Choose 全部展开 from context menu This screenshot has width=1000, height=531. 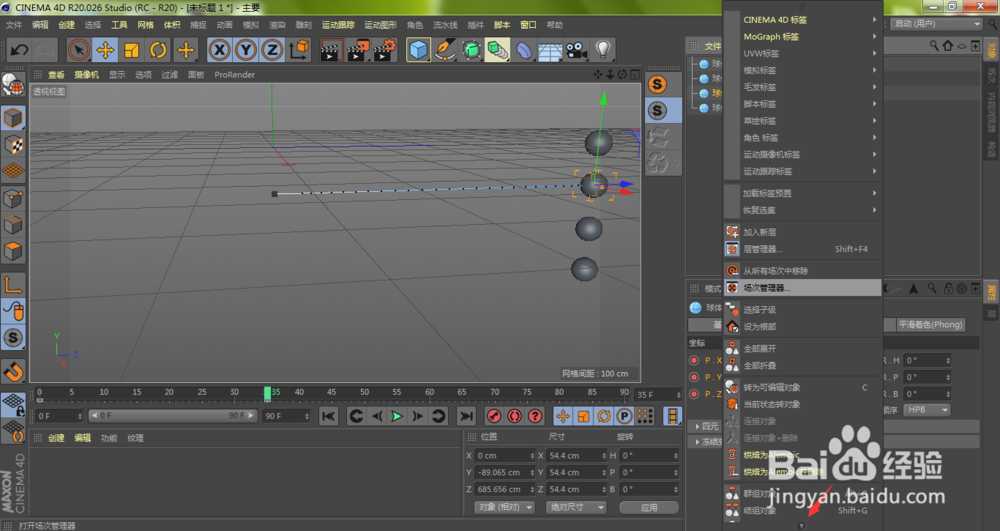coord(802,349)
